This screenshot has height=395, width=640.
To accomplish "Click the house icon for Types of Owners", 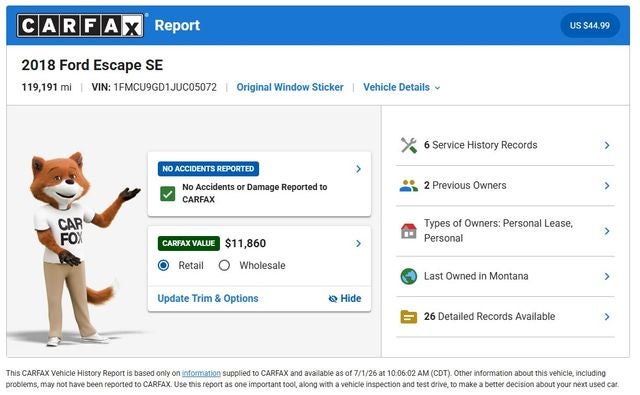I will pos(409,231).
